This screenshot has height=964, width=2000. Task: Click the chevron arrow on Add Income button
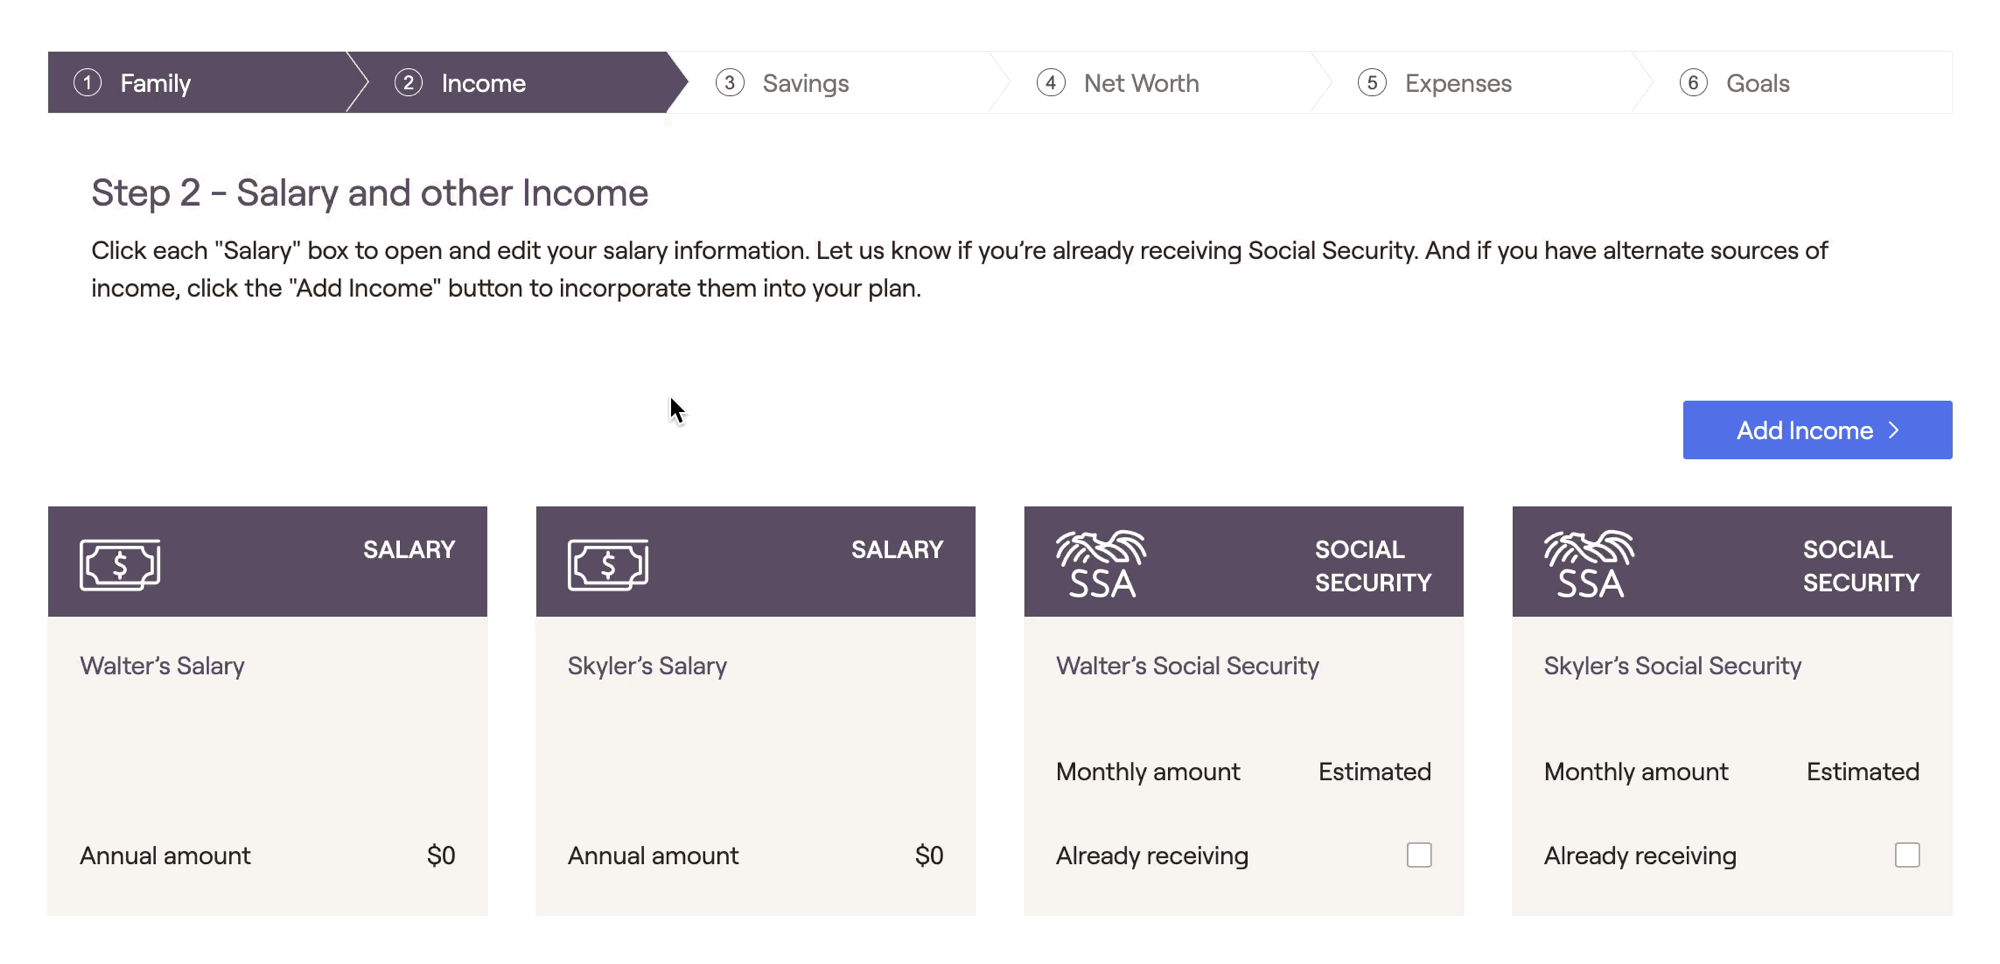pos(1894,430)
